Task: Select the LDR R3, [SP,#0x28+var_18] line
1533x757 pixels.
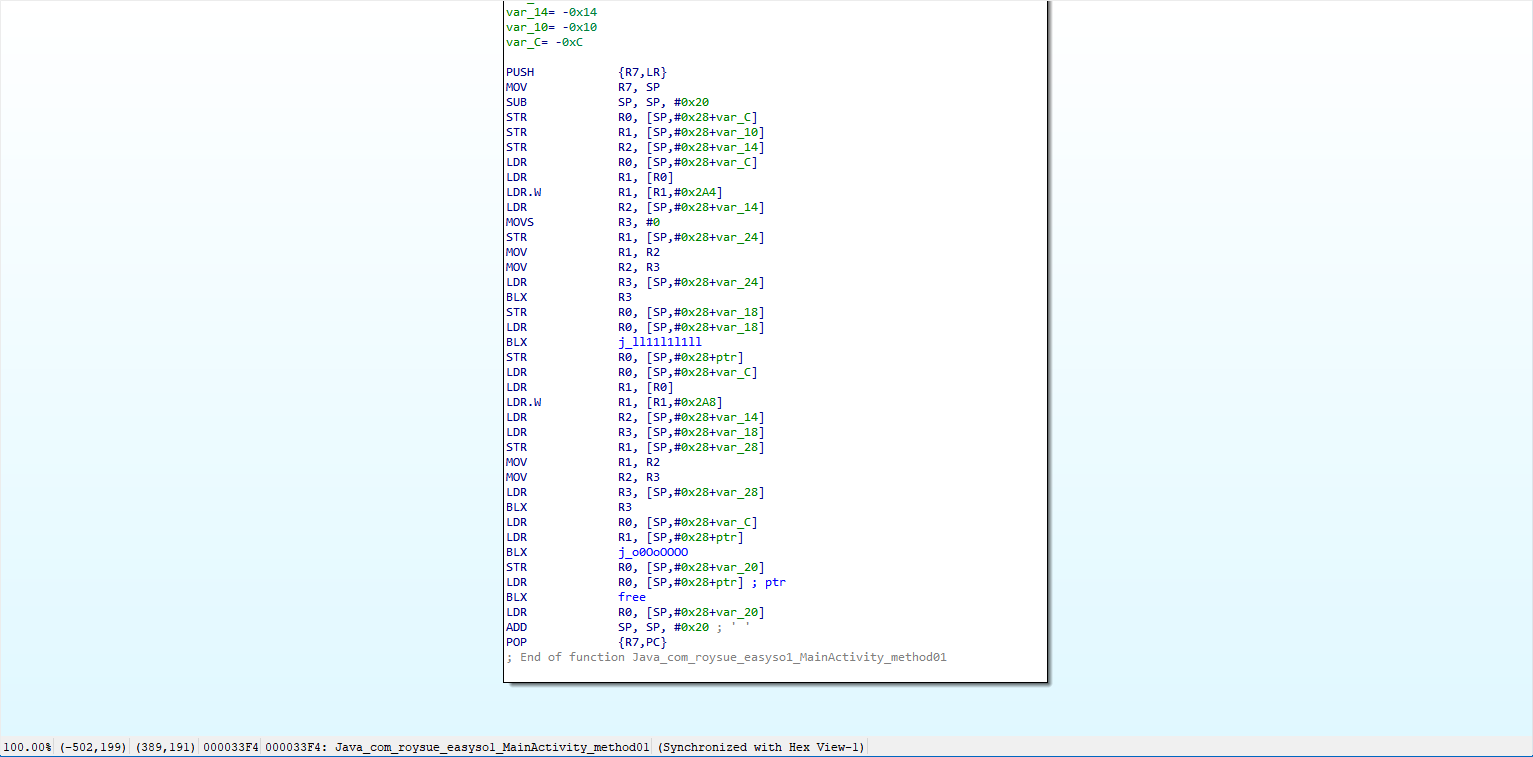Action: point(635,432)
